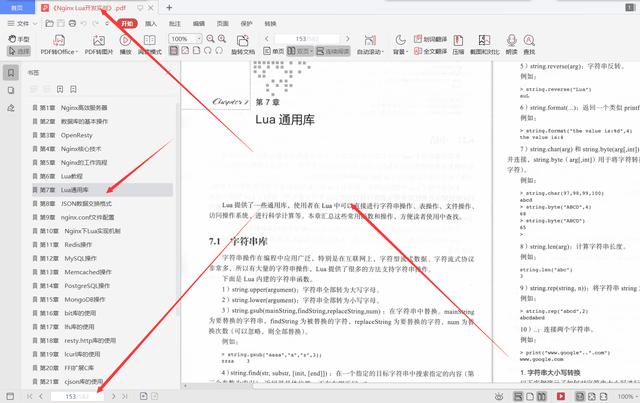Open 截图和对比 screenshot and compare

pos(484,45)
